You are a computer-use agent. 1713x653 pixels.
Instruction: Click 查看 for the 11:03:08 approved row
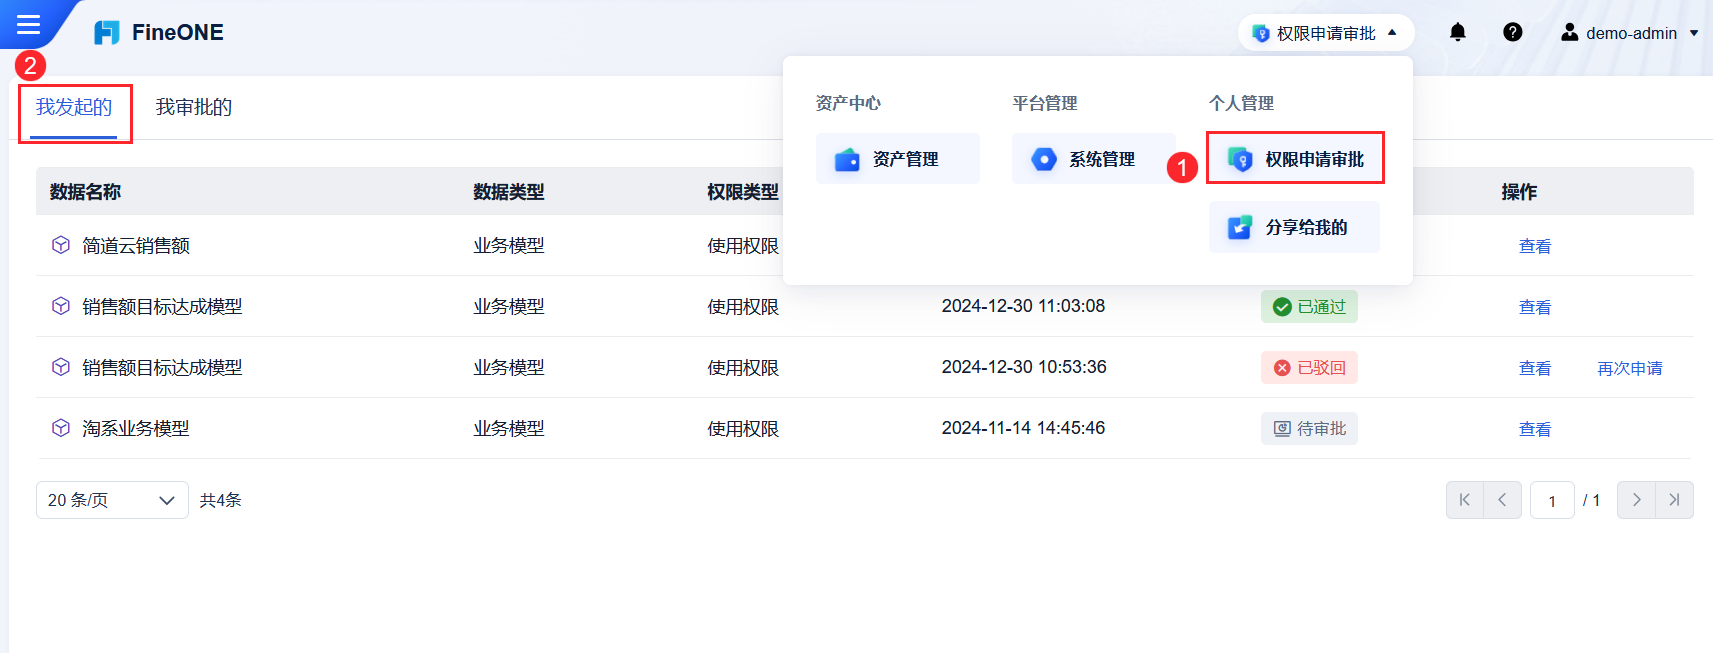click(x=1534, y=307)
